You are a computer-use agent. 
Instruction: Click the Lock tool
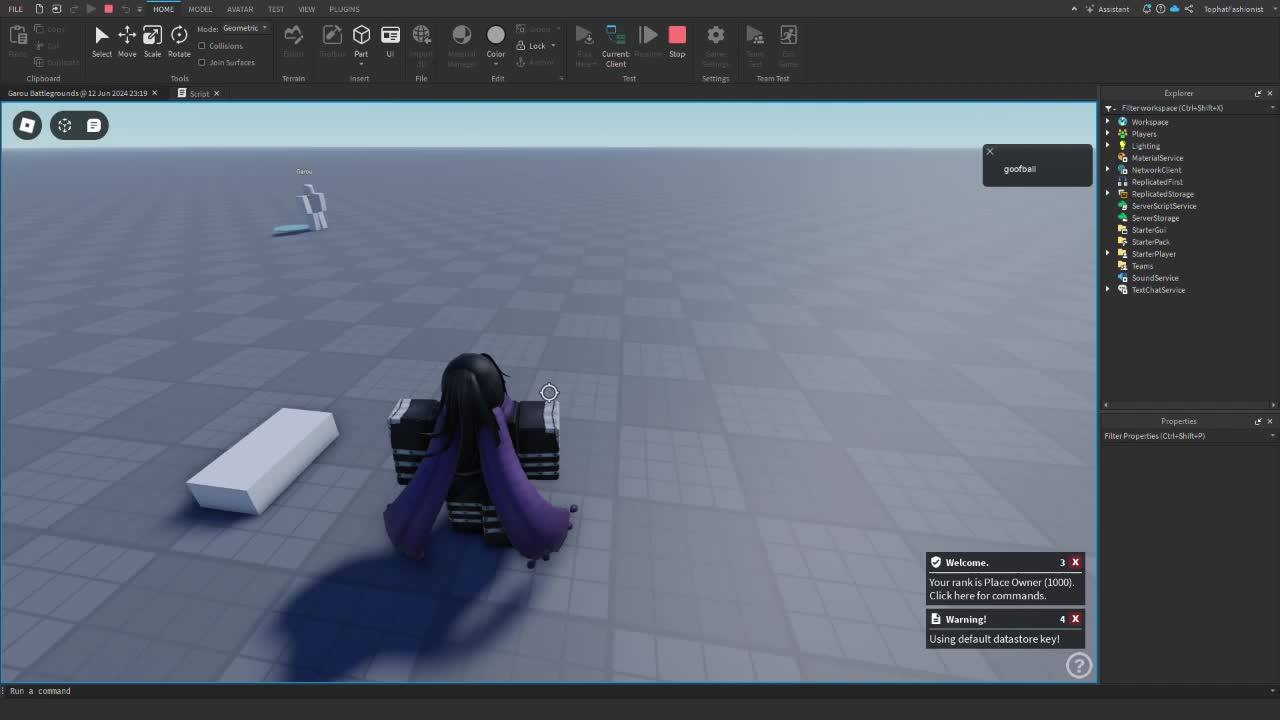[531, 46]
